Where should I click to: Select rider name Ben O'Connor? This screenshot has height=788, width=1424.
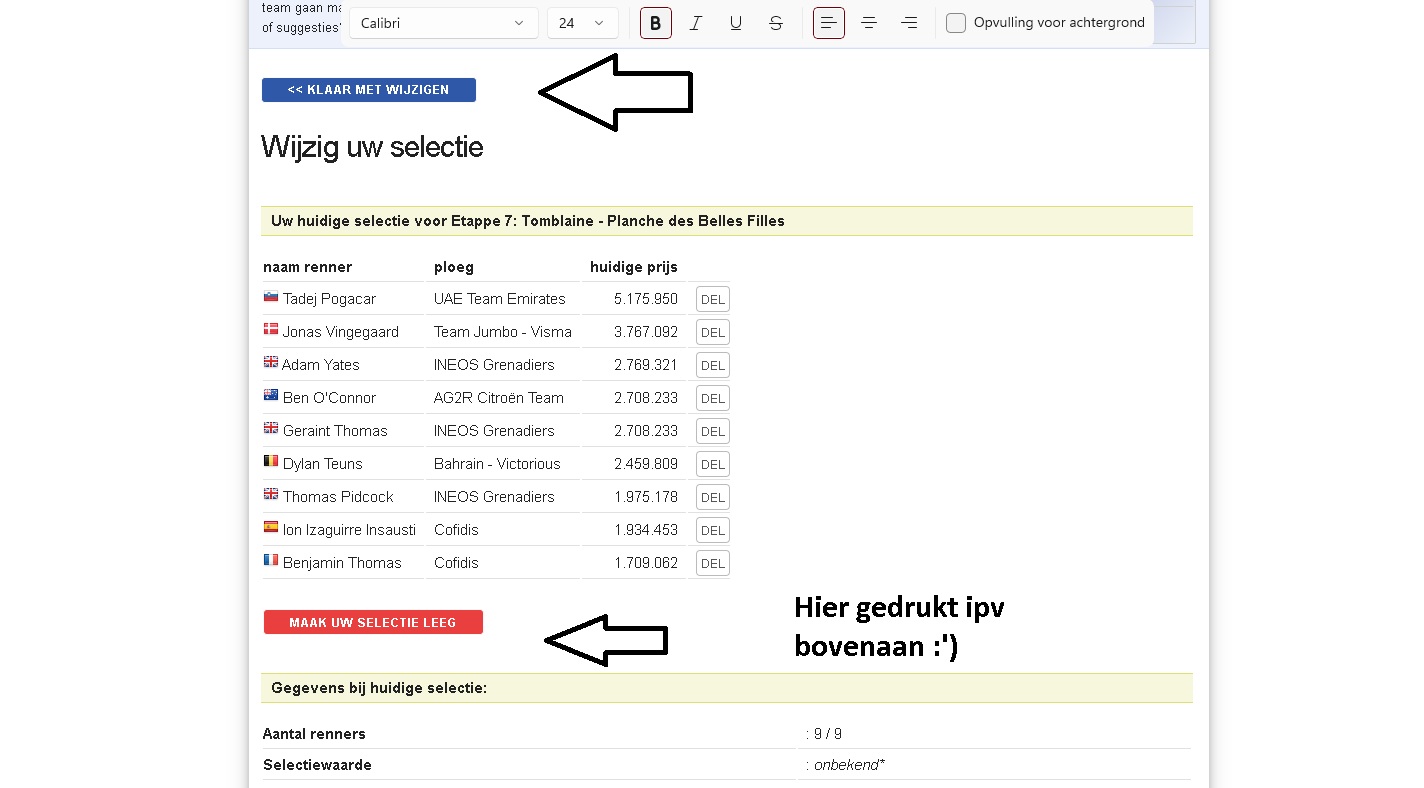pos(329,398)
